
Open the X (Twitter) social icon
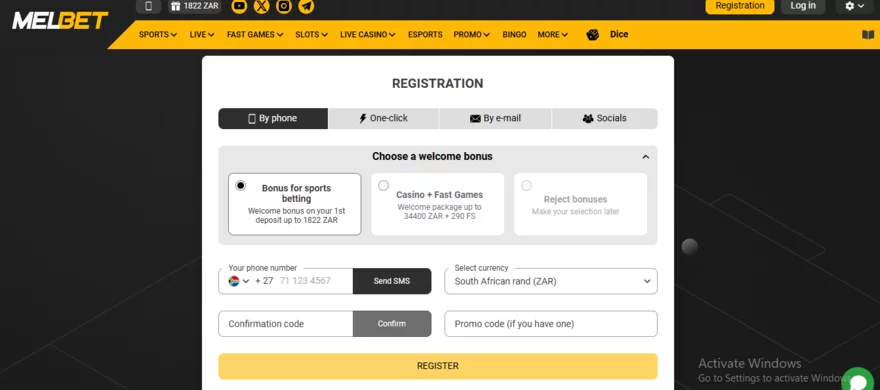pyautogui.click(x=262, y=6)
